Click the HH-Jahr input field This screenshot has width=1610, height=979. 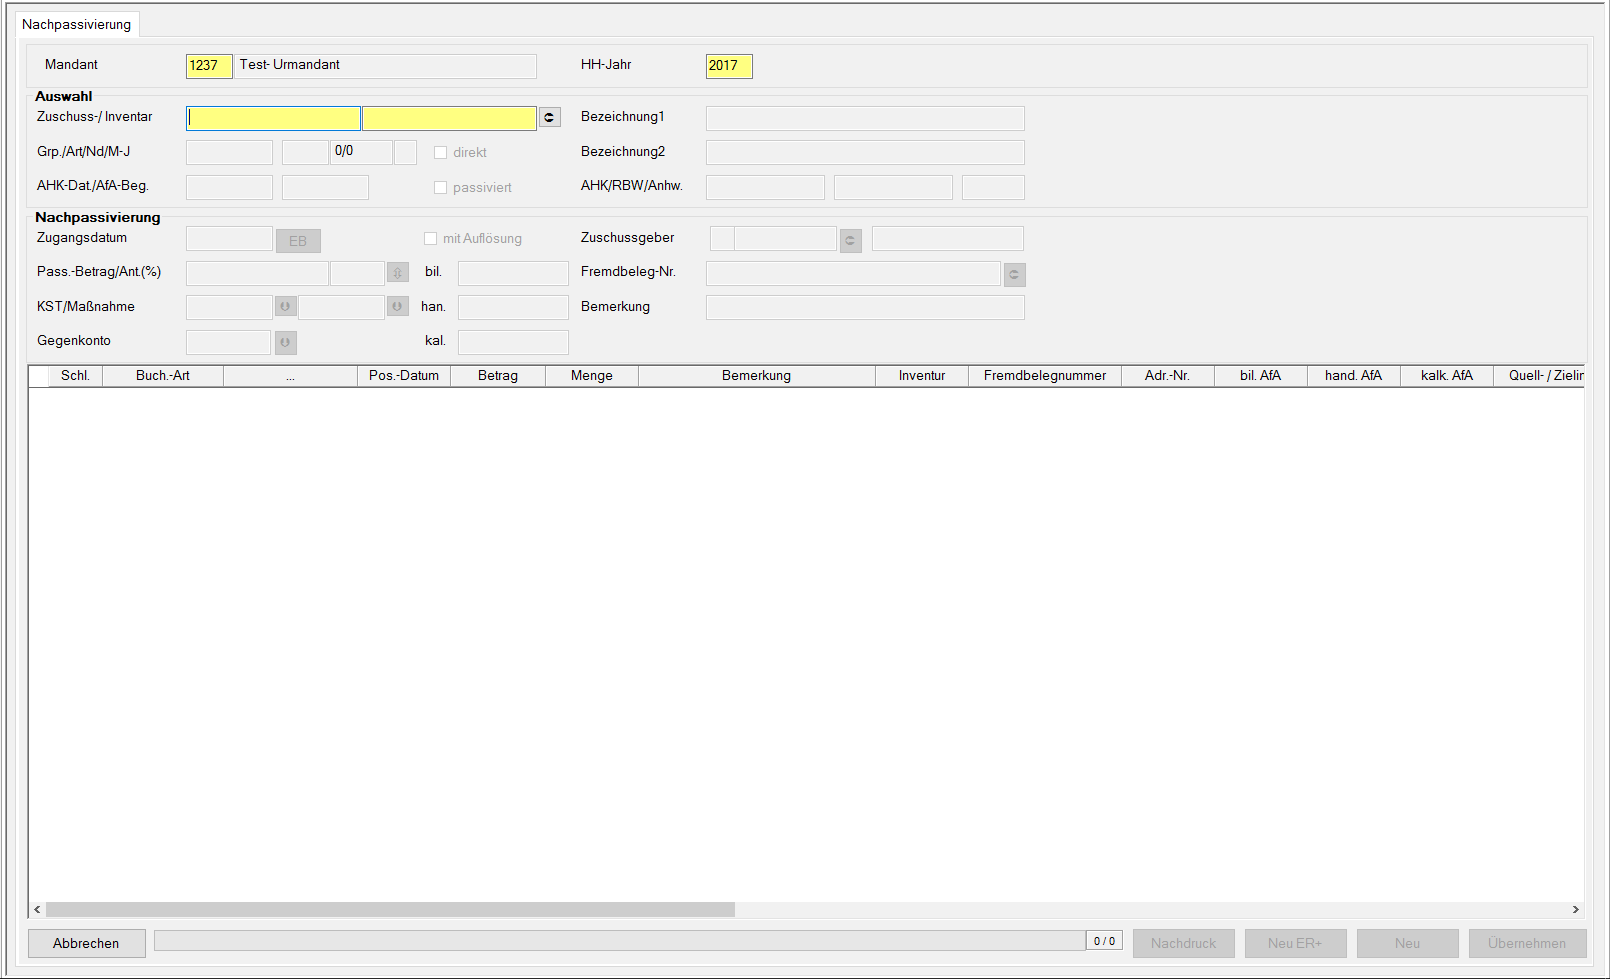point(728,66)
